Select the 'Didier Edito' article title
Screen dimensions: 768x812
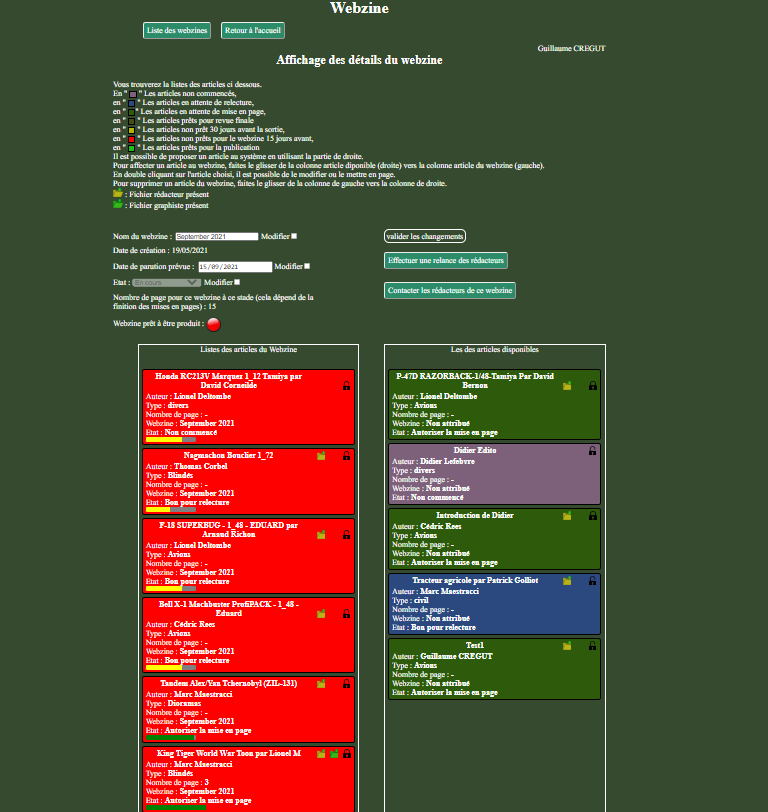tap(475, 451)
